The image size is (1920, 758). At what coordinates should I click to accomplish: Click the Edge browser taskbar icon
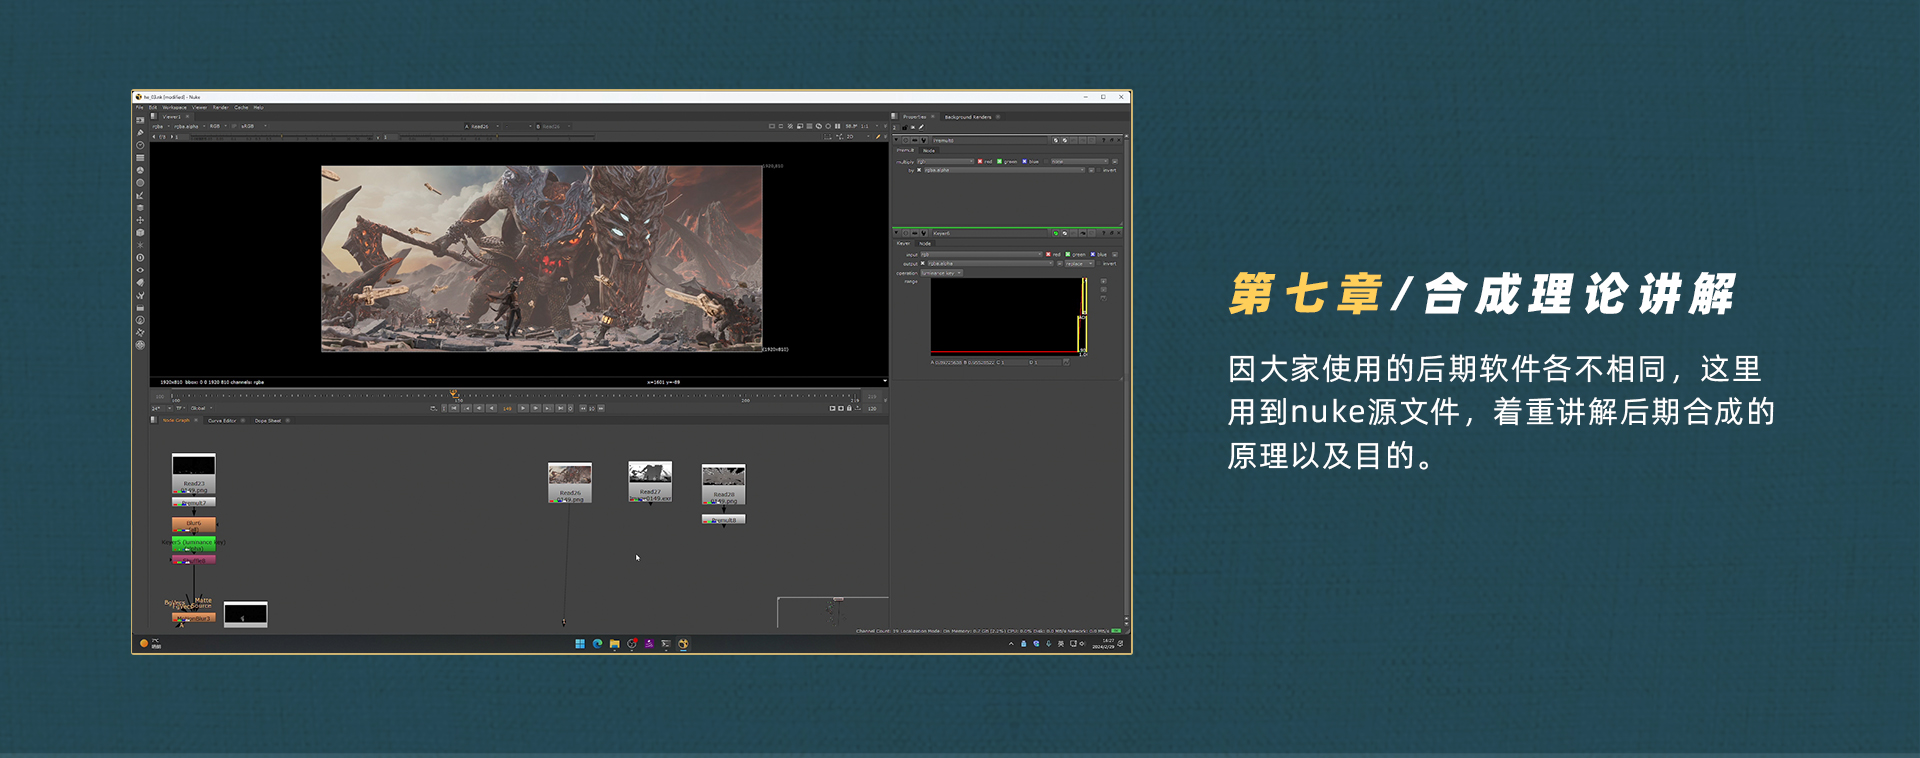click(597, 644)
